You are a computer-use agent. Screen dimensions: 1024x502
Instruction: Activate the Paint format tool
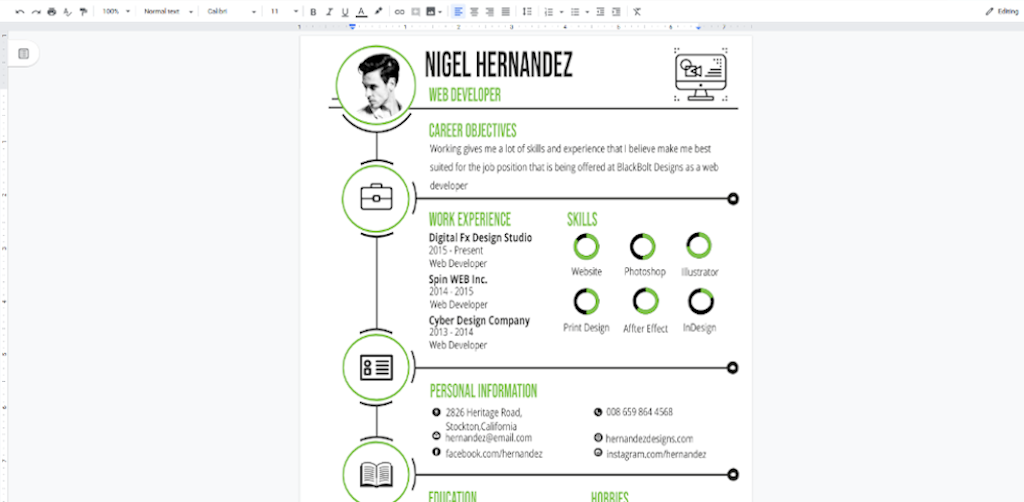(83, 12)
